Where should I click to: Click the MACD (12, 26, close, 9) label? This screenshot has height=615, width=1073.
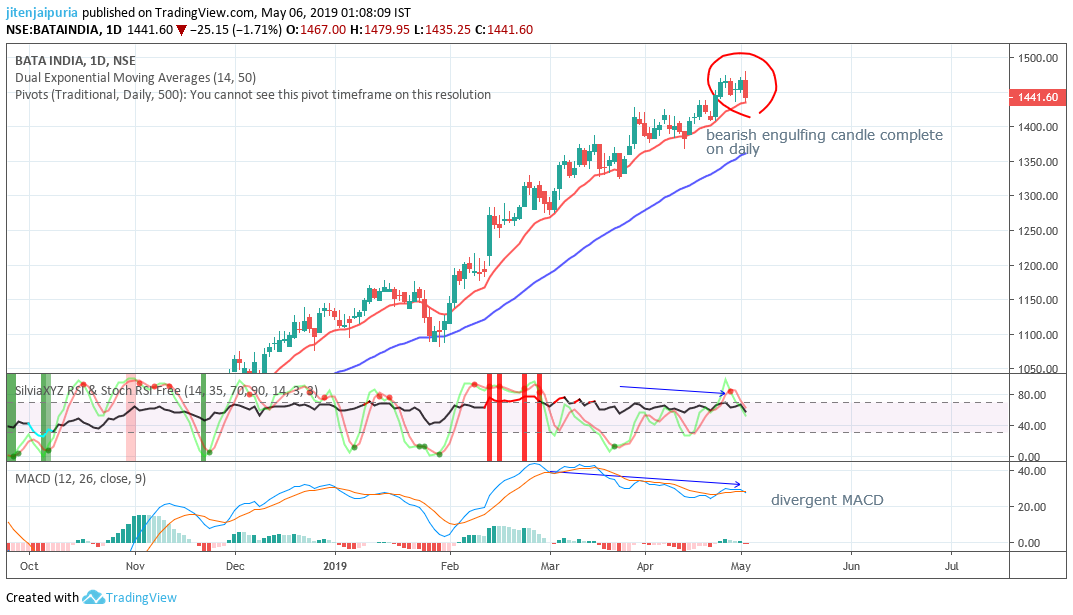(x=81, y=478)
